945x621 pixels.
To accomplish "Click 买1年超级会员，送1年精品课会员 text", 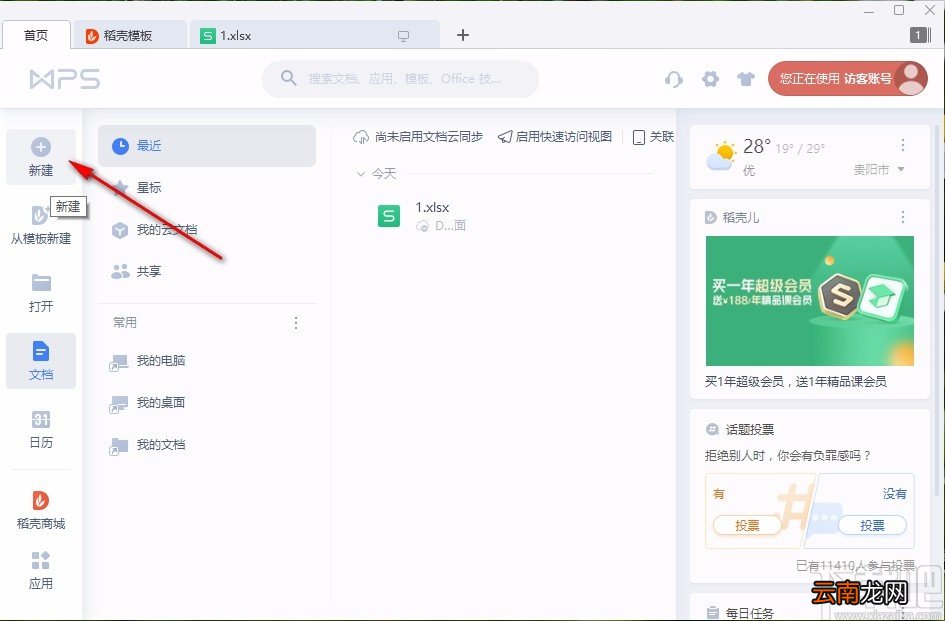I will pos(796,381).
